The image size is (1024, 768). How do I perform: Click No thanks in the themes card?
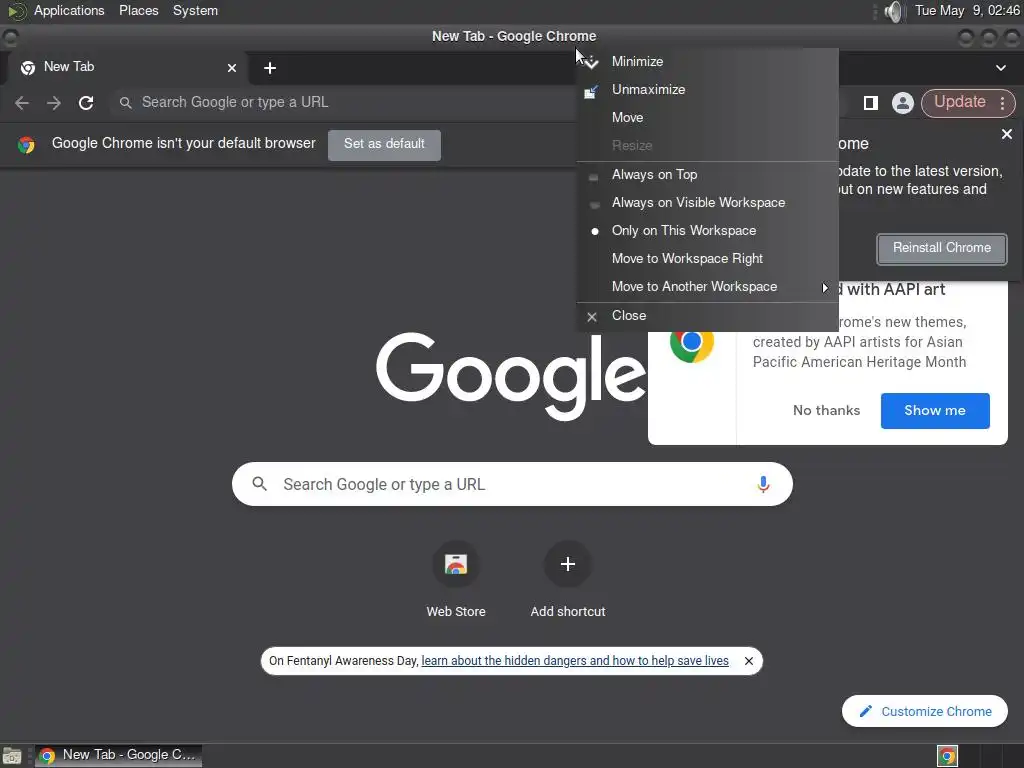coord(826,411)
